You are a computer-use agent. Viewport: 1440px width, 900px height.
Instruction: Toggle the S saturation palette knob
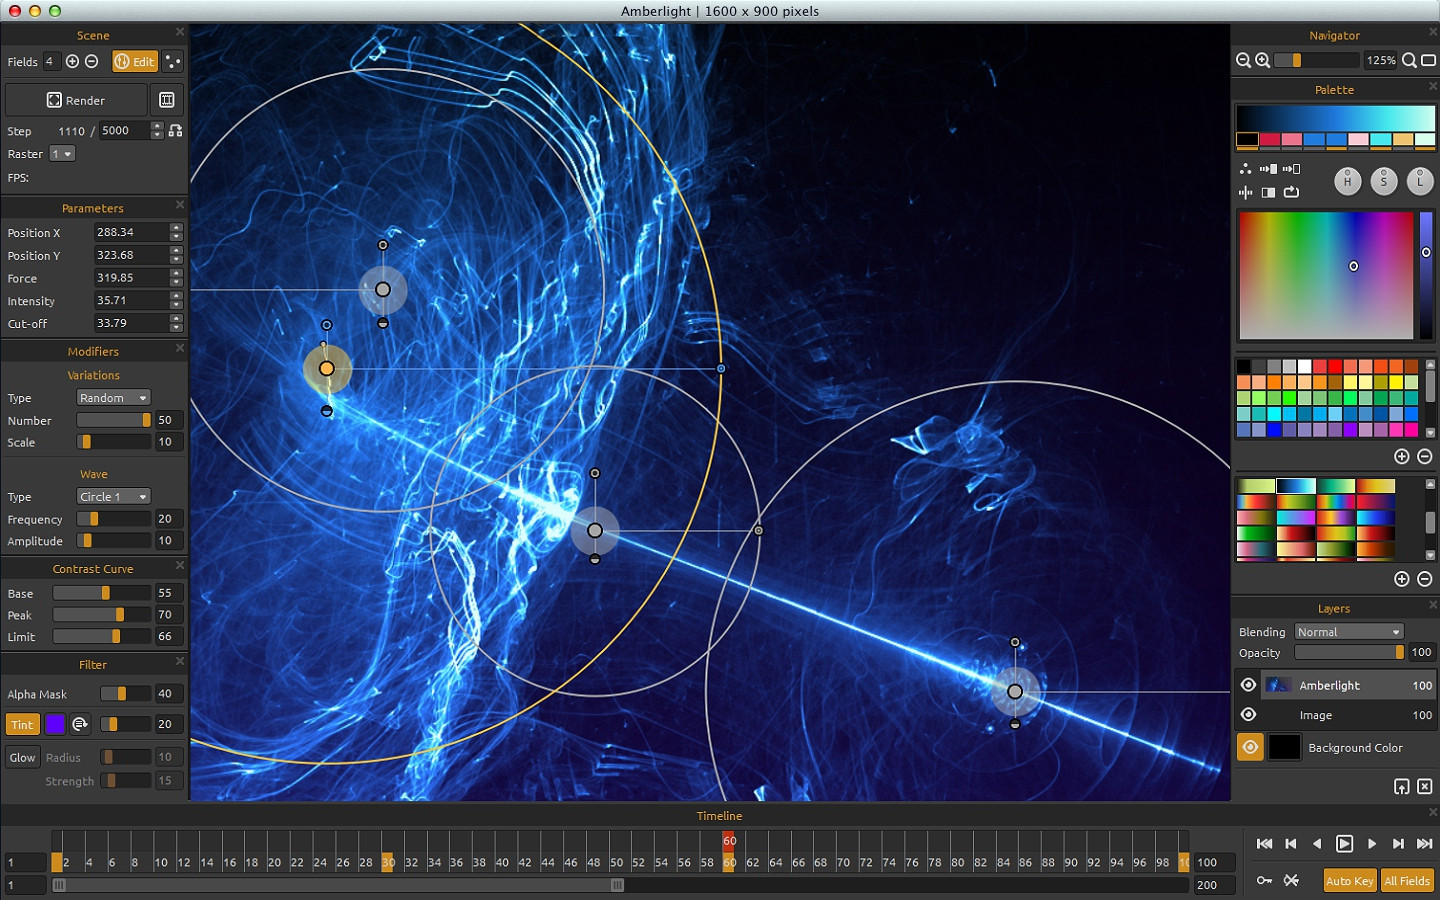pos(1384,181)
